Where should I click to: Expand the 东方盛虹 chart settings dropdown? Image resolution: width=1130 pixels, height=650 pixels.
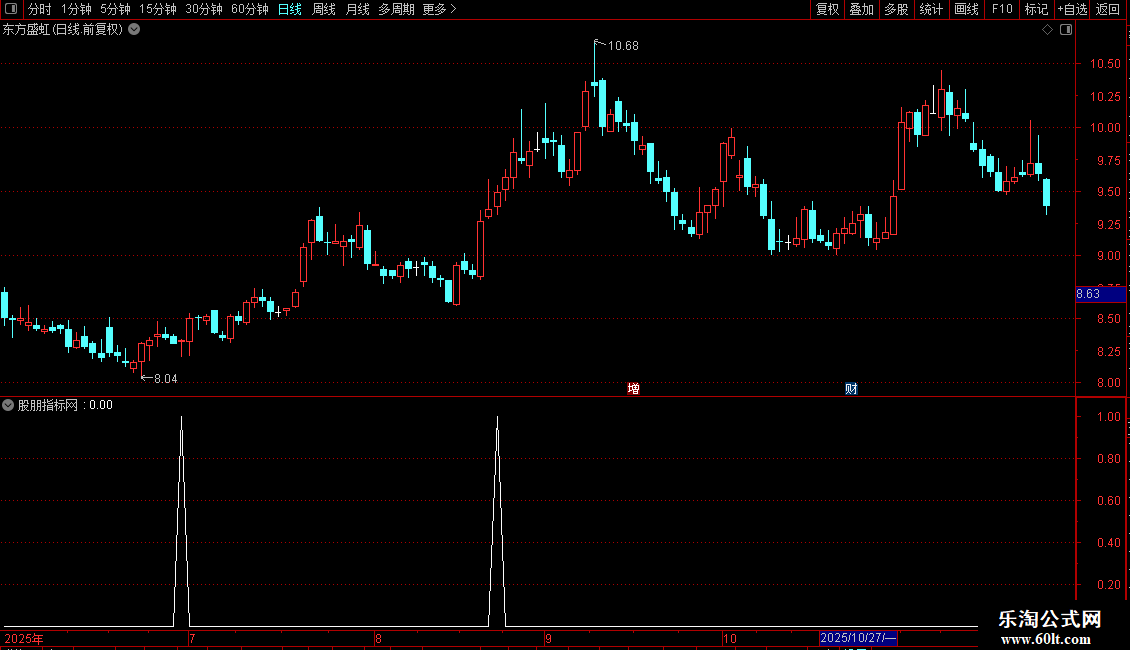(x=134, y=30)
